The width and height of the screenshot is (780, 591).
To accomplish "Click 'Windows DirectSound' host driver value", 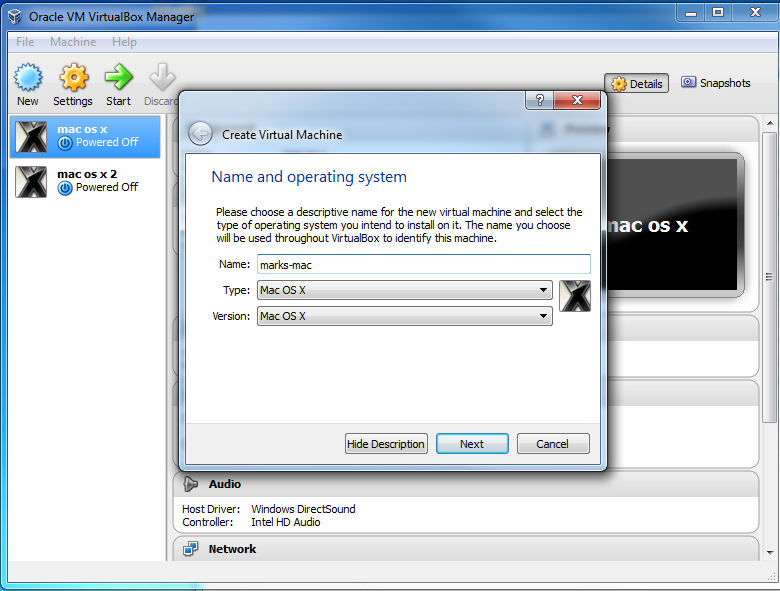I will click(303, 509).
